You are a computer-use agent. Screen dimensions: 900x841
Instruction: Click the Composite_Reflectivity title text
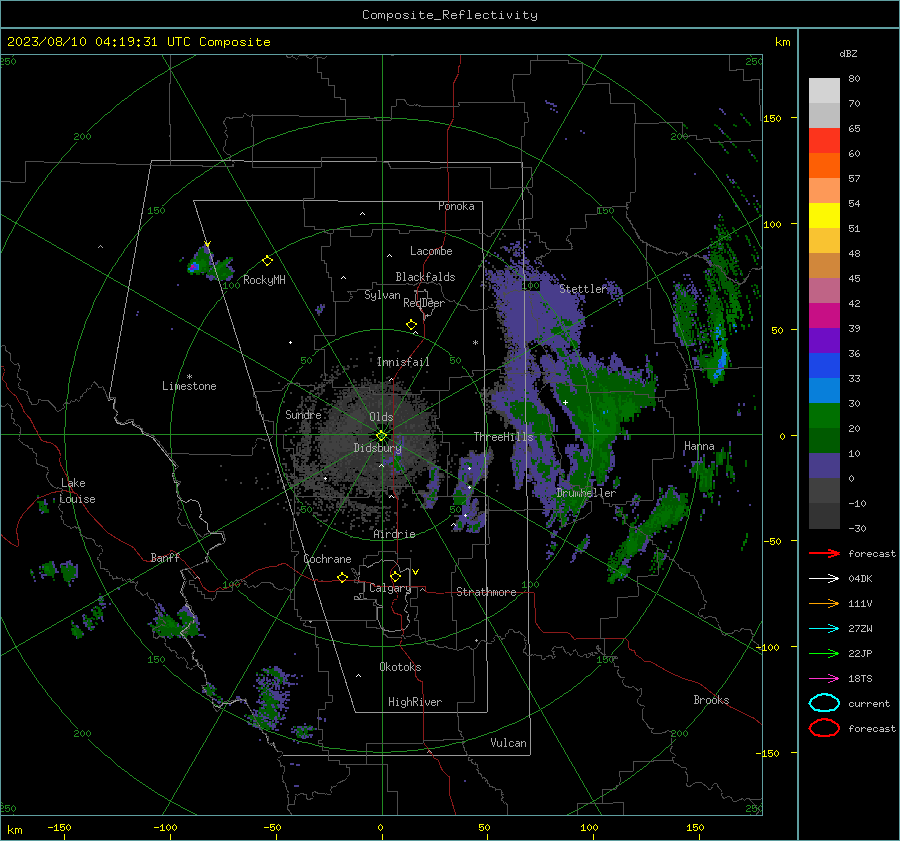(450, 15)
